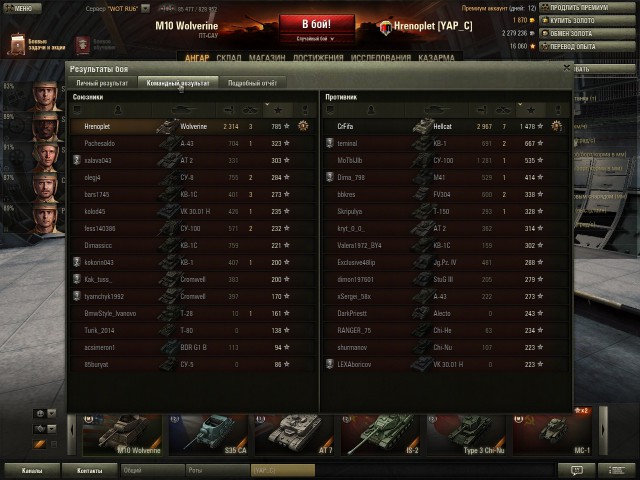Sort enemies by experience star icon
The width and height of the screenshot is (640, 480).
[x=531, y=110]
